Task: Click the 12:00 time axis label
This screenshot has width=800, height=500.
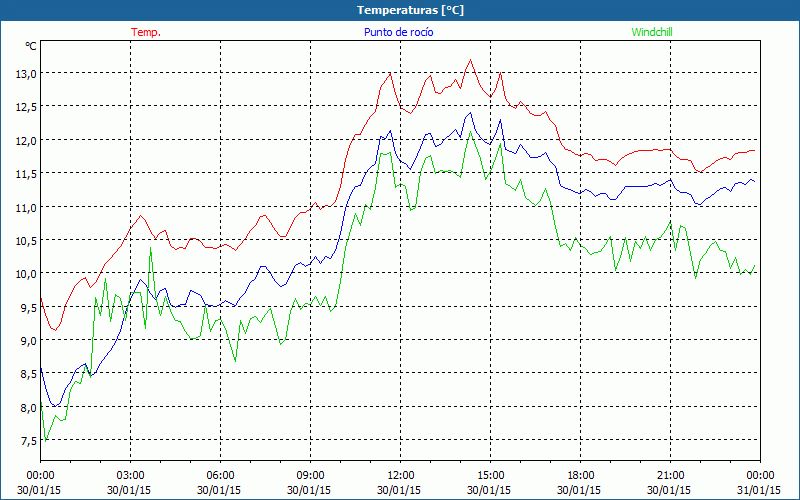Action: click(401, 476)
